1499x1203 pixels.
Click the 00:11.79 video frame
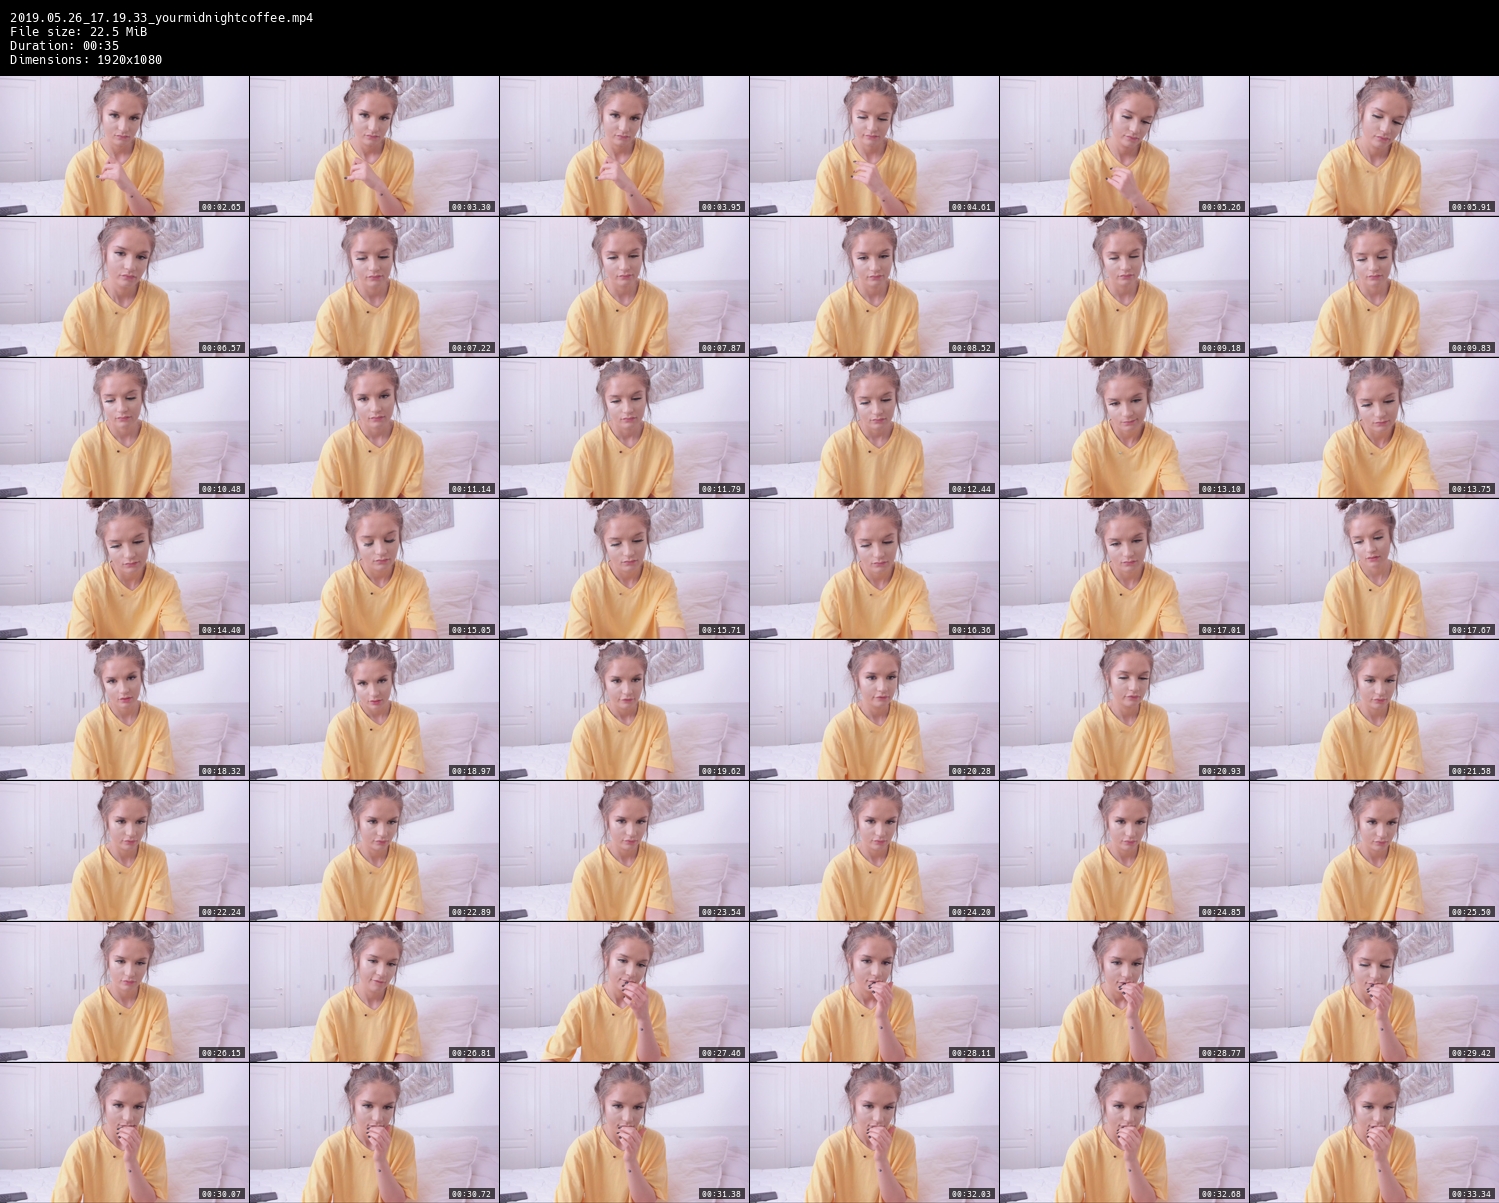(624, 428)
